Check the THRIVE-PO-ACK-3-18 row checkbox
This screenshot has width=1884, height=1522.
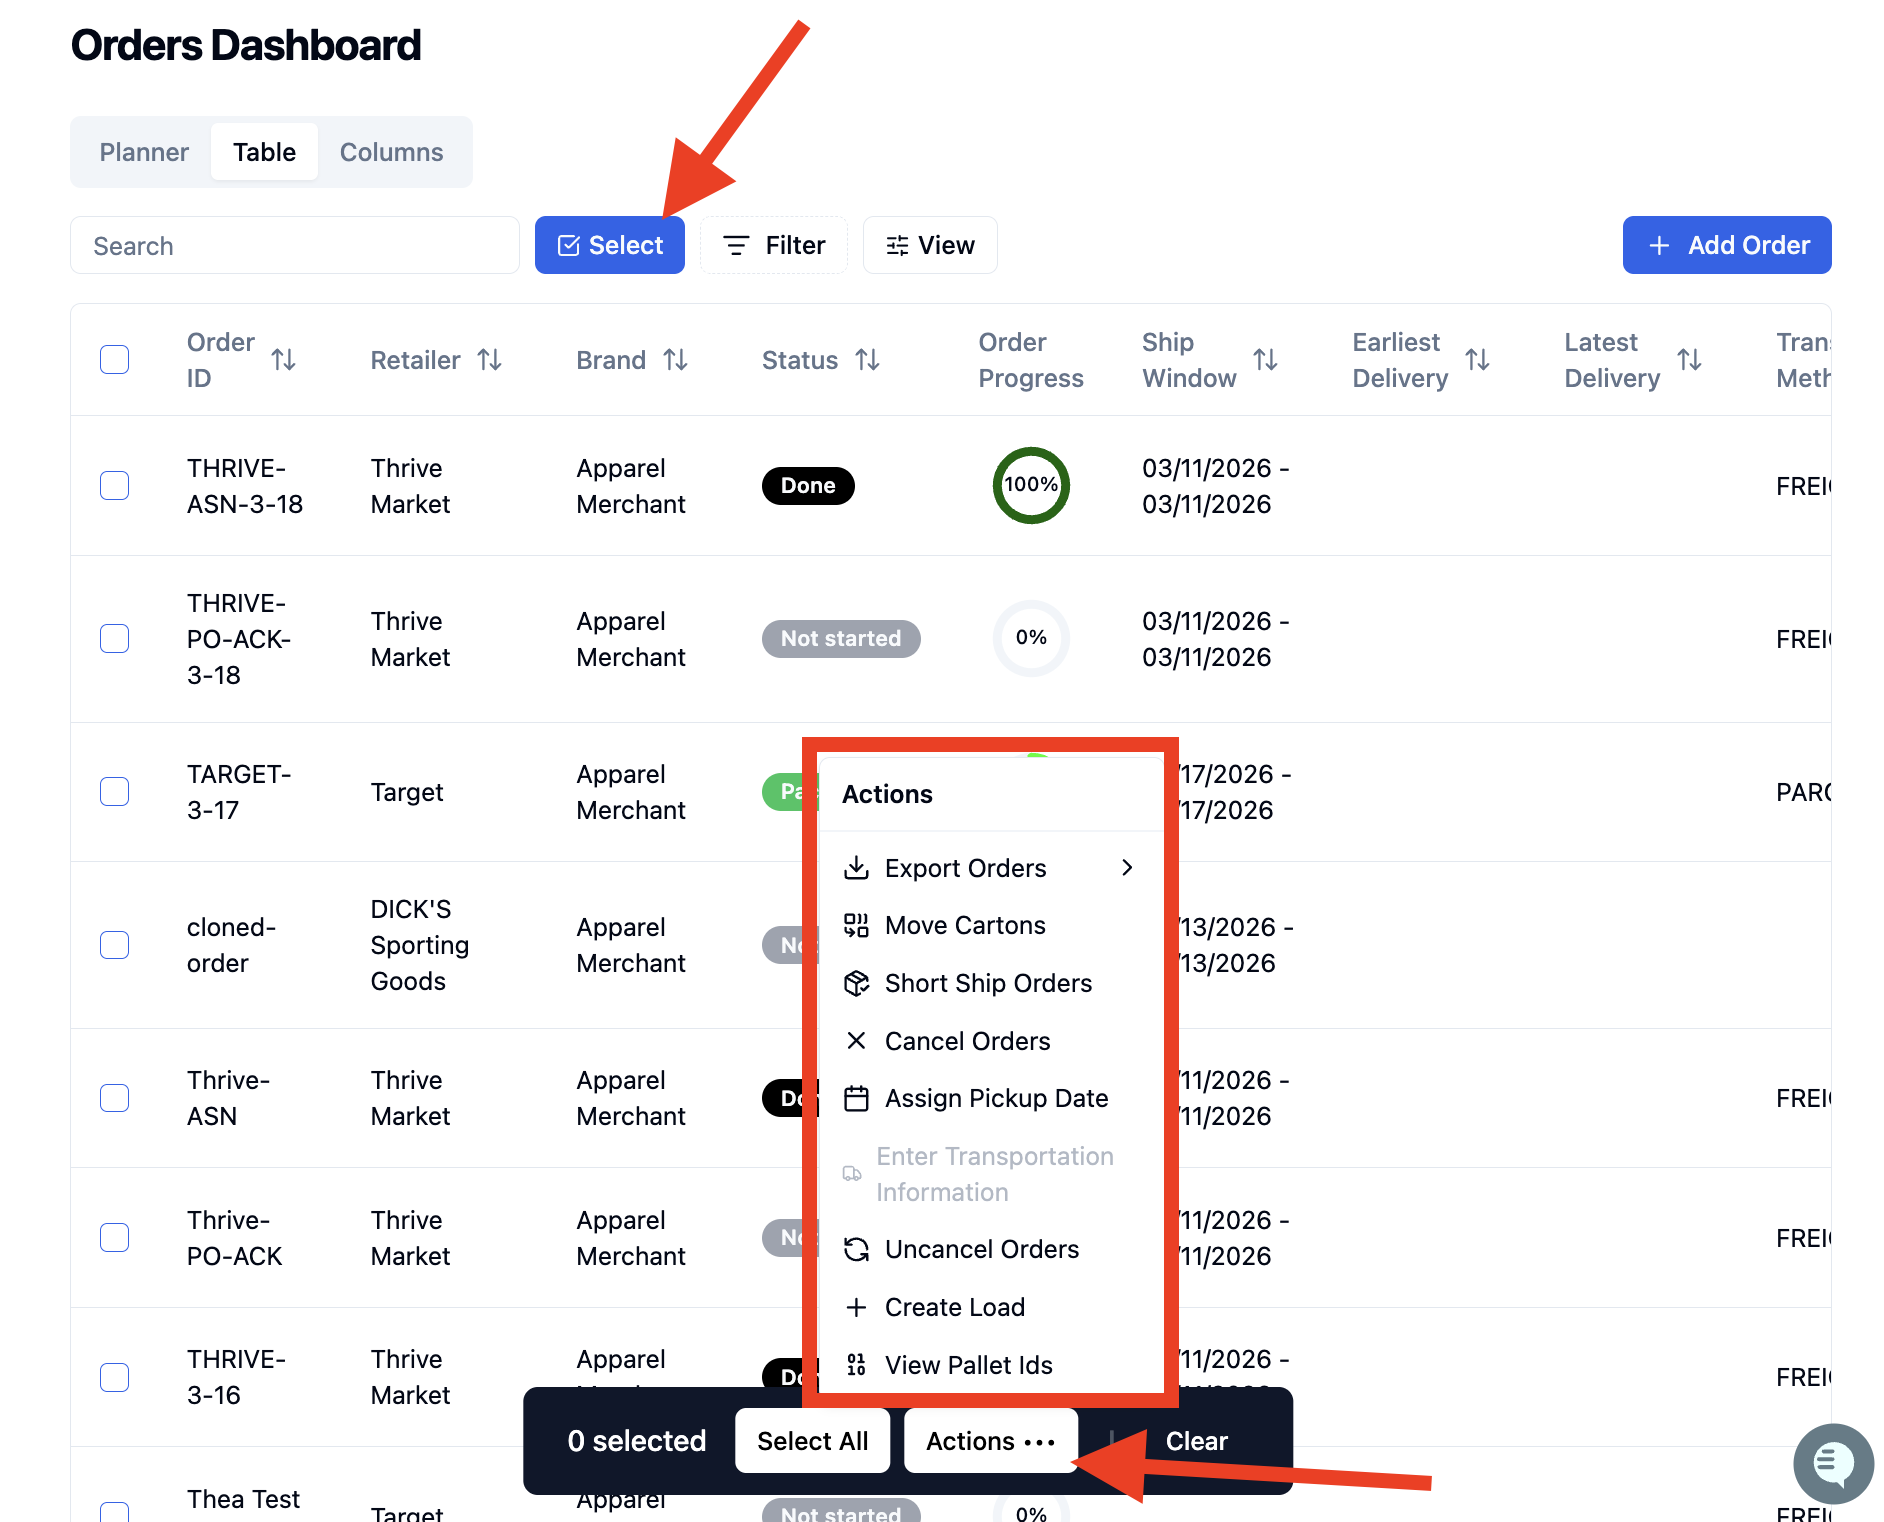pyautogui.click(x=115, y=639)
